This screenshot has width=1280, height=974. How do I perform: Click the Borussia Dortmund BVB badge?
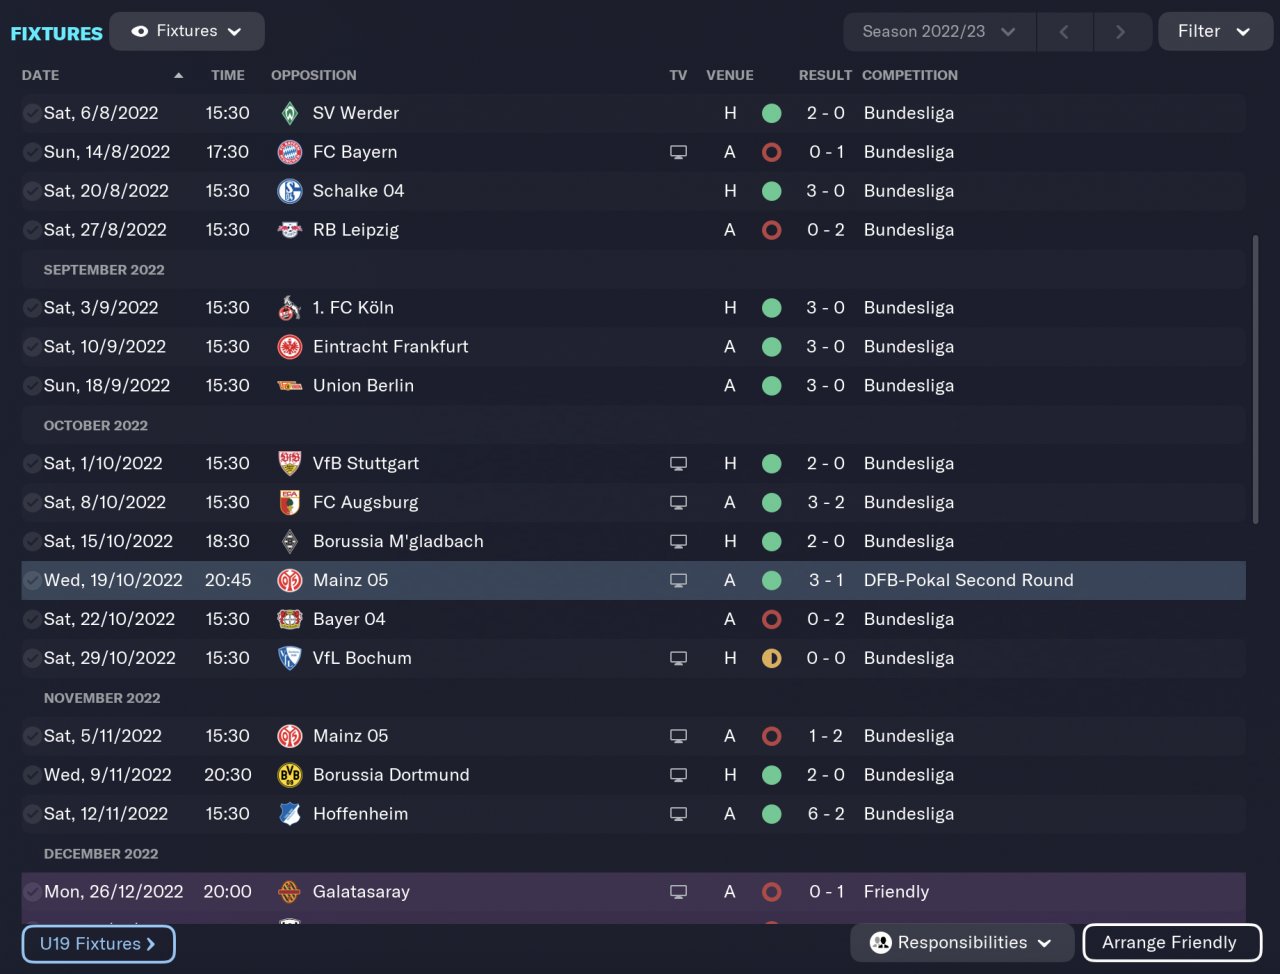[289, 775]
